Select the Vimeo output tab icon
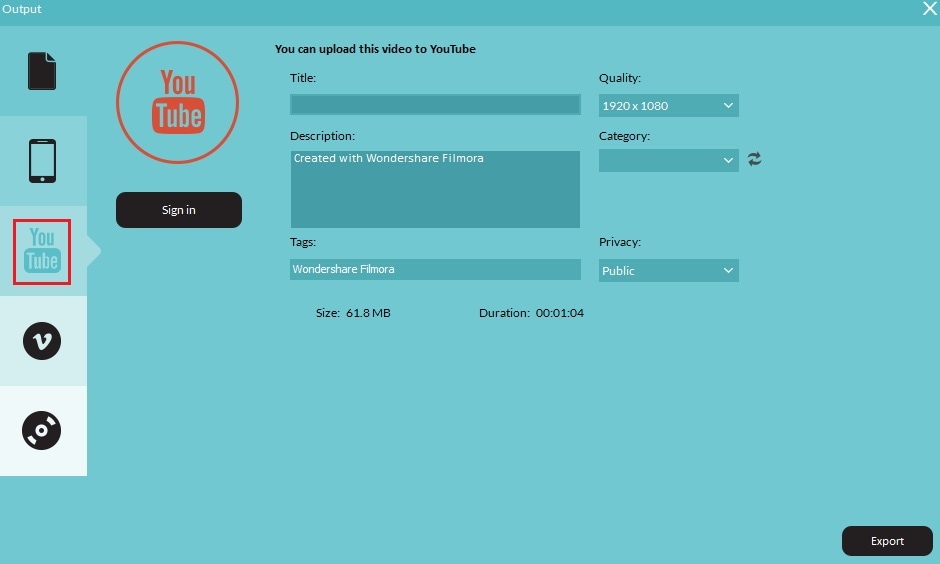 (x=42, y=341)
